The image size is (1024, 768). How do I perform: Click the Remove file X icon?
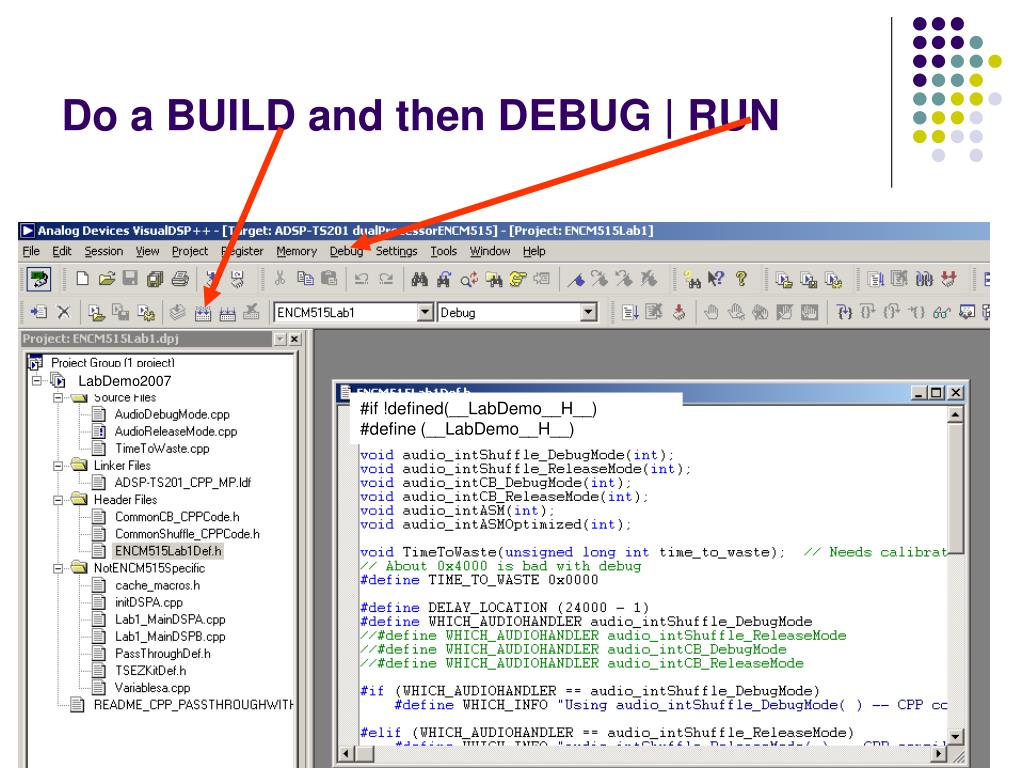point(63,312)
